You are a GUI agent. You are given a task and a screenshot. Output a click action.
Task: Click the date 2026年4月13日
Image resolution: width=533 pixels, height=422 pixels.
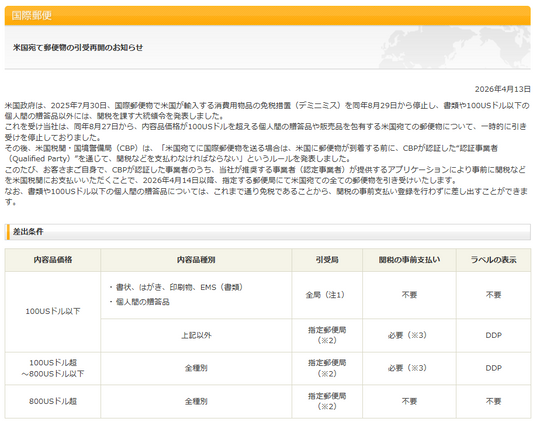tap(502, 89)
